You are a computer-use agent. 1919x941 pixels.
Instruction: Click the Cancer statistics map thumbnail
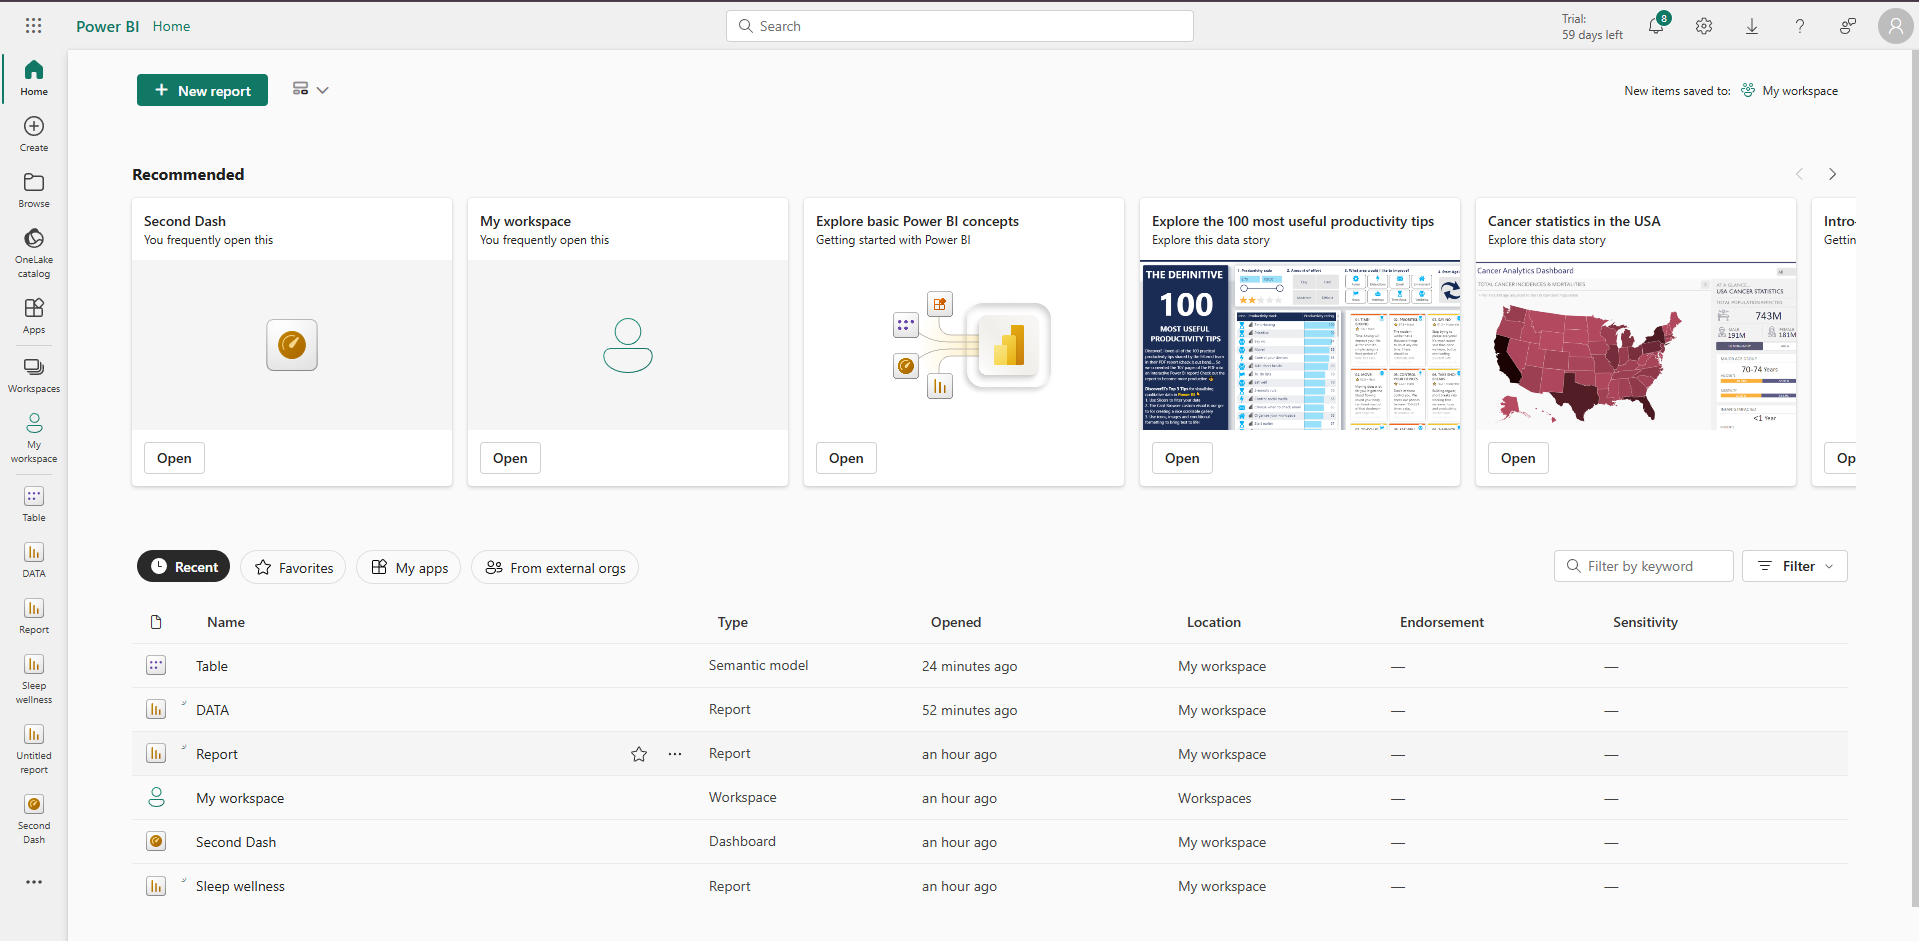pos(1636,347)
